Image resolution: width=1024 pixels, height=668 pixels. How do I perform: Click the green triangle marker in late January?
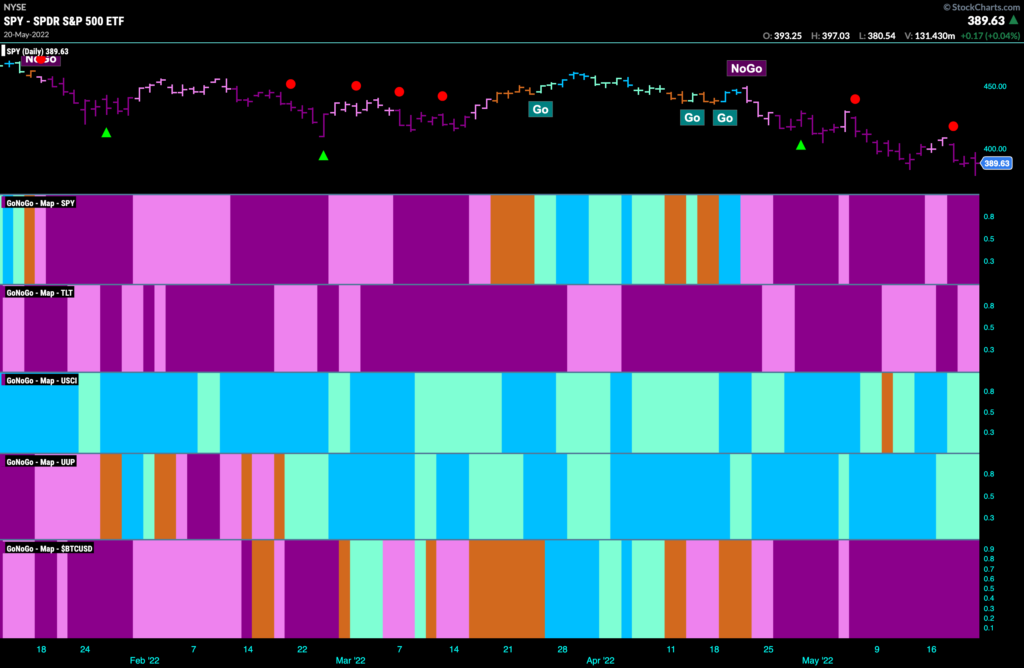[106, 133]
